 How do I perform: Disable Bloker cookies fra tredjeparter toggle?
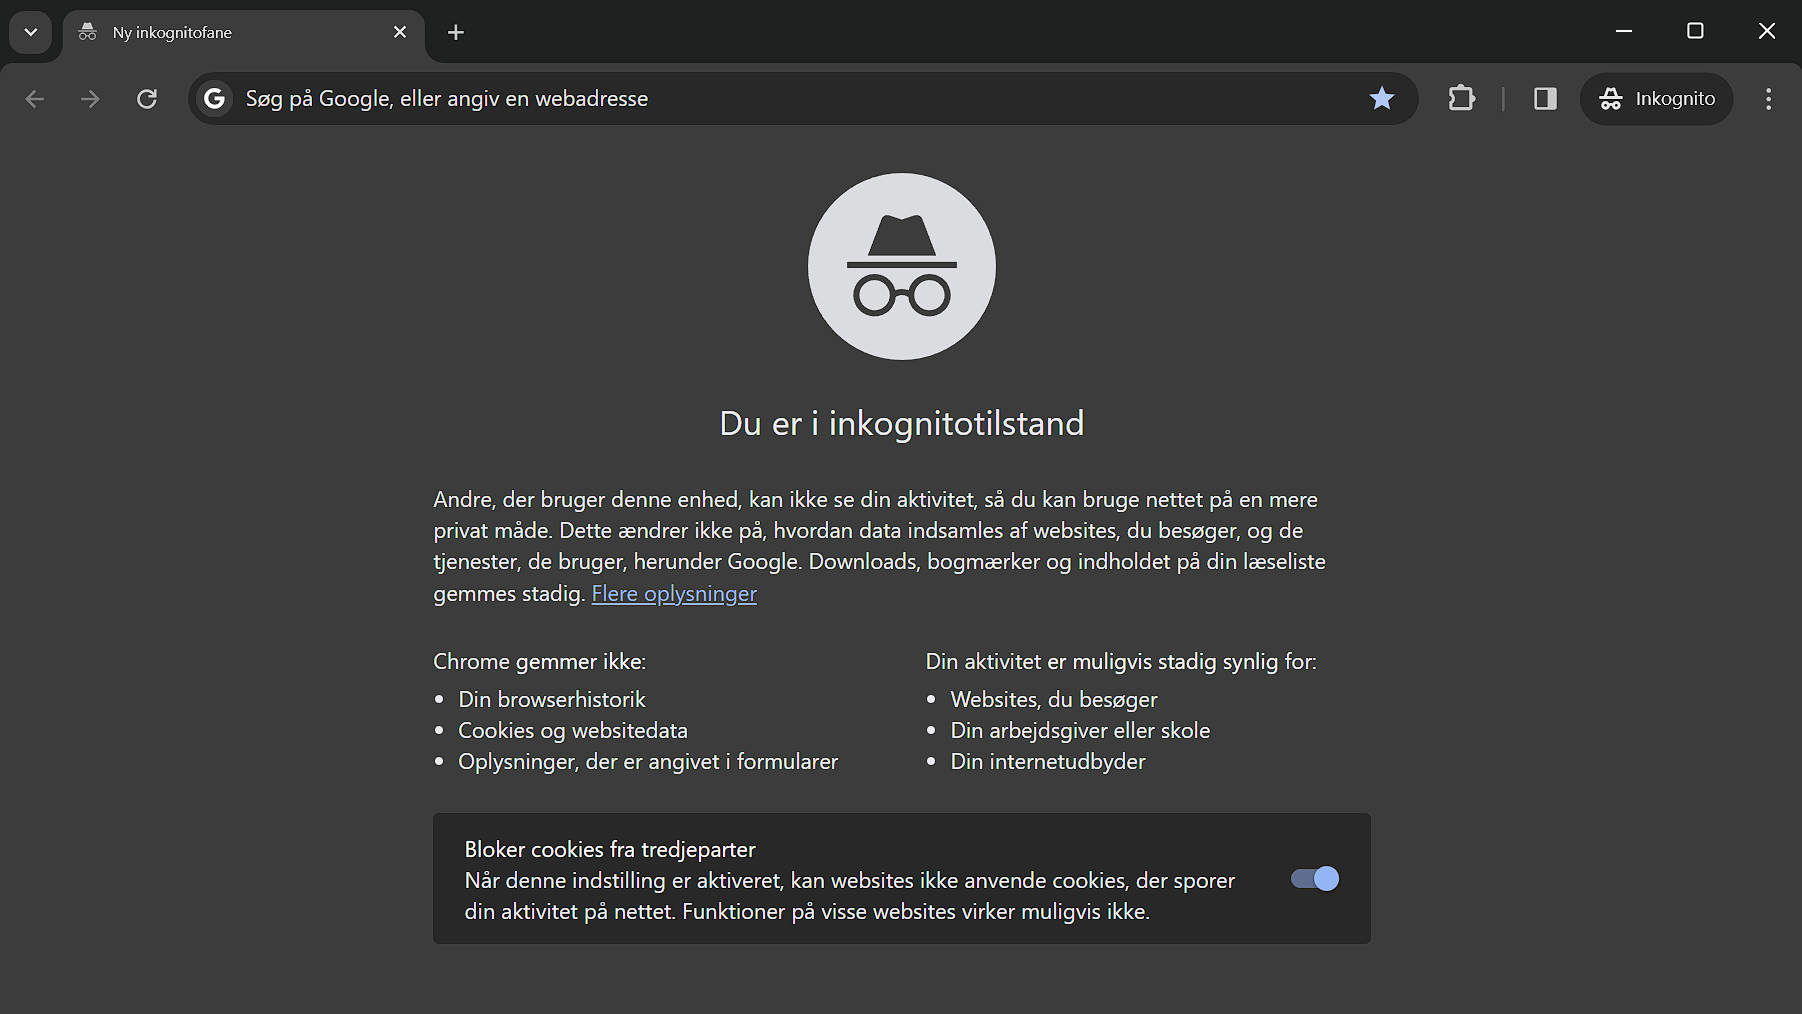pos(1315,878)
